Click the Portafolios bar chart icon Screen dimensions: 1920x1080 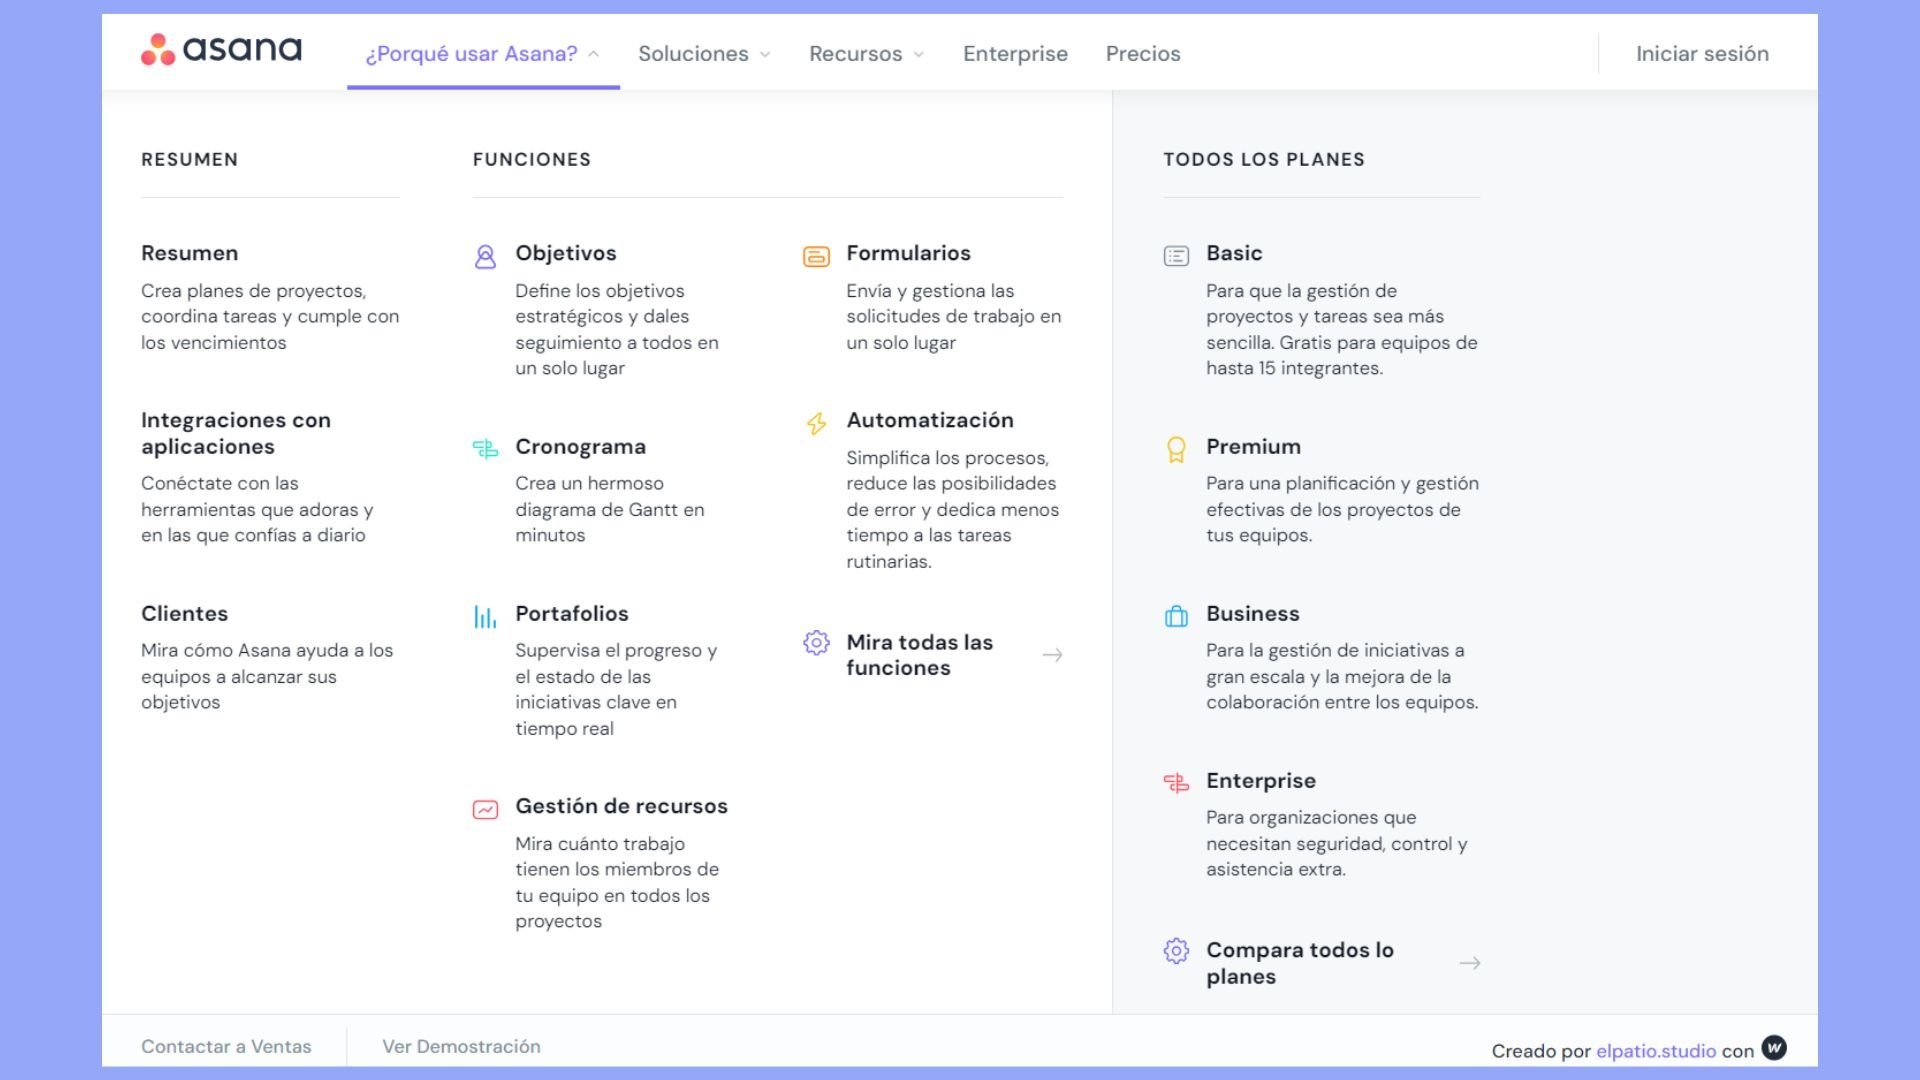click(485, 617)
